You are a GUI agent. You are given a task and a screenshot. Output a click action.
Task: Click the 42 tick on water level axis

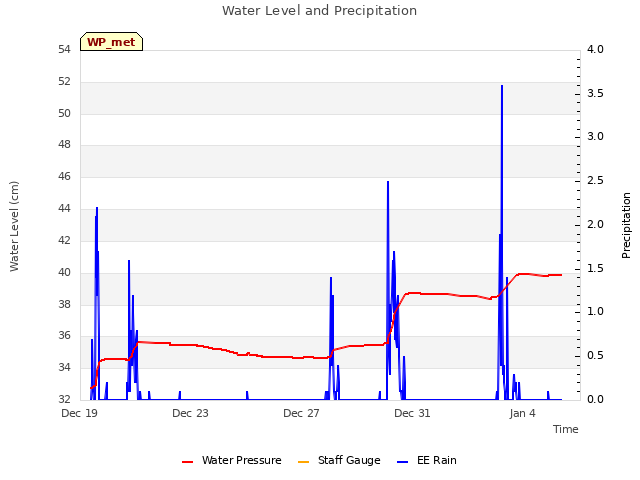pyautogui.click(x=64, y=240)
